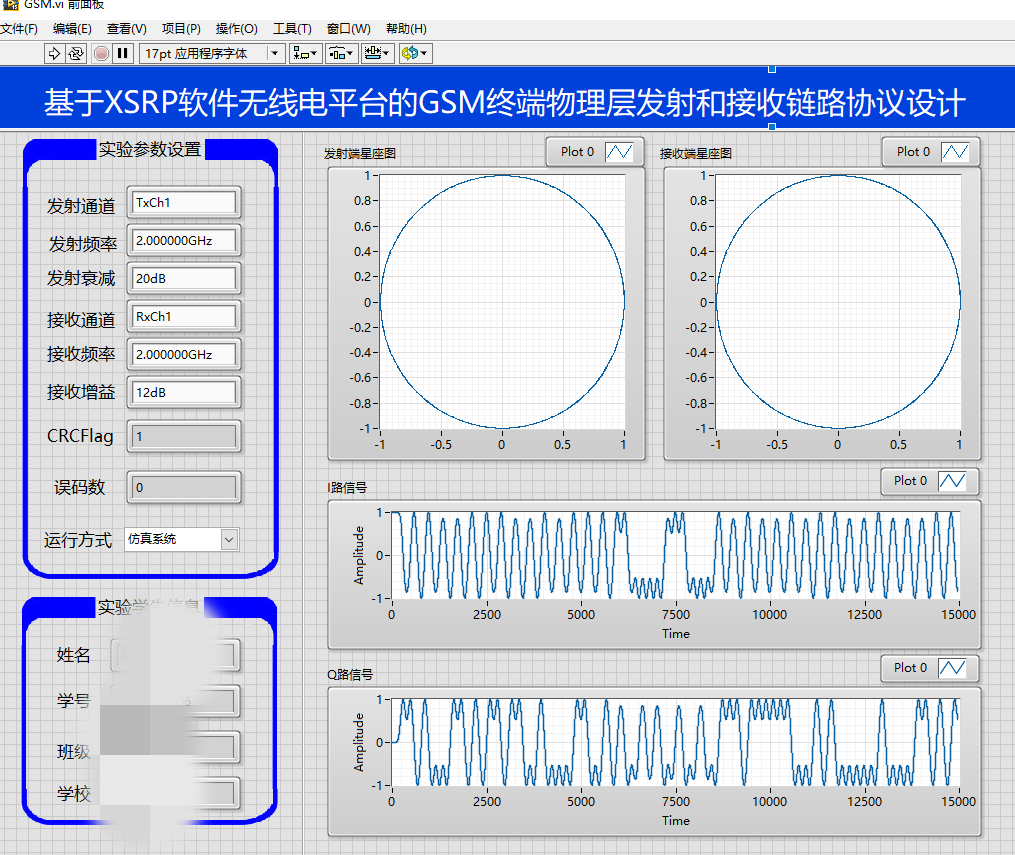Open the 帮助(H) menu
Viewport: 1015px width, 855px height.
[x=407, y=28]
